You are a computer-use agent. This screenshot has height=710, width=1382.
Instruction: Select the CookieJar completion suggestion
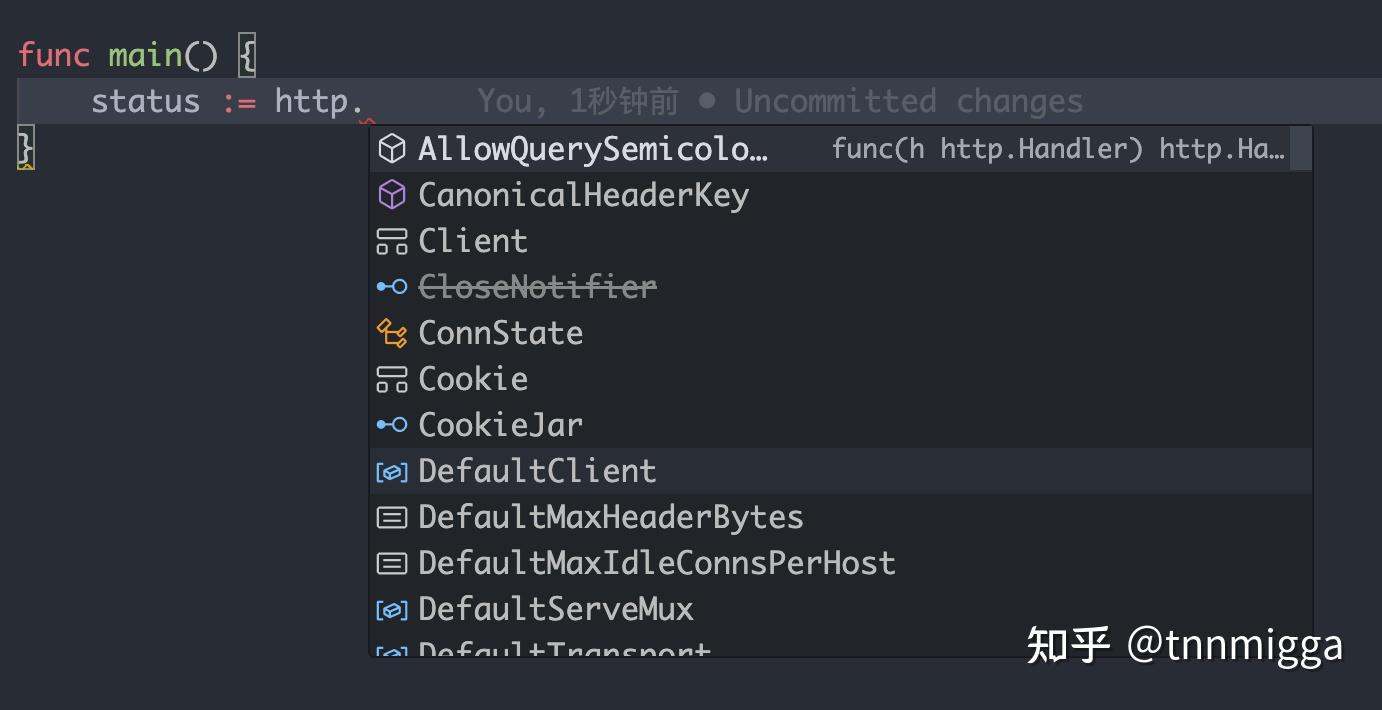click(500, 424)
